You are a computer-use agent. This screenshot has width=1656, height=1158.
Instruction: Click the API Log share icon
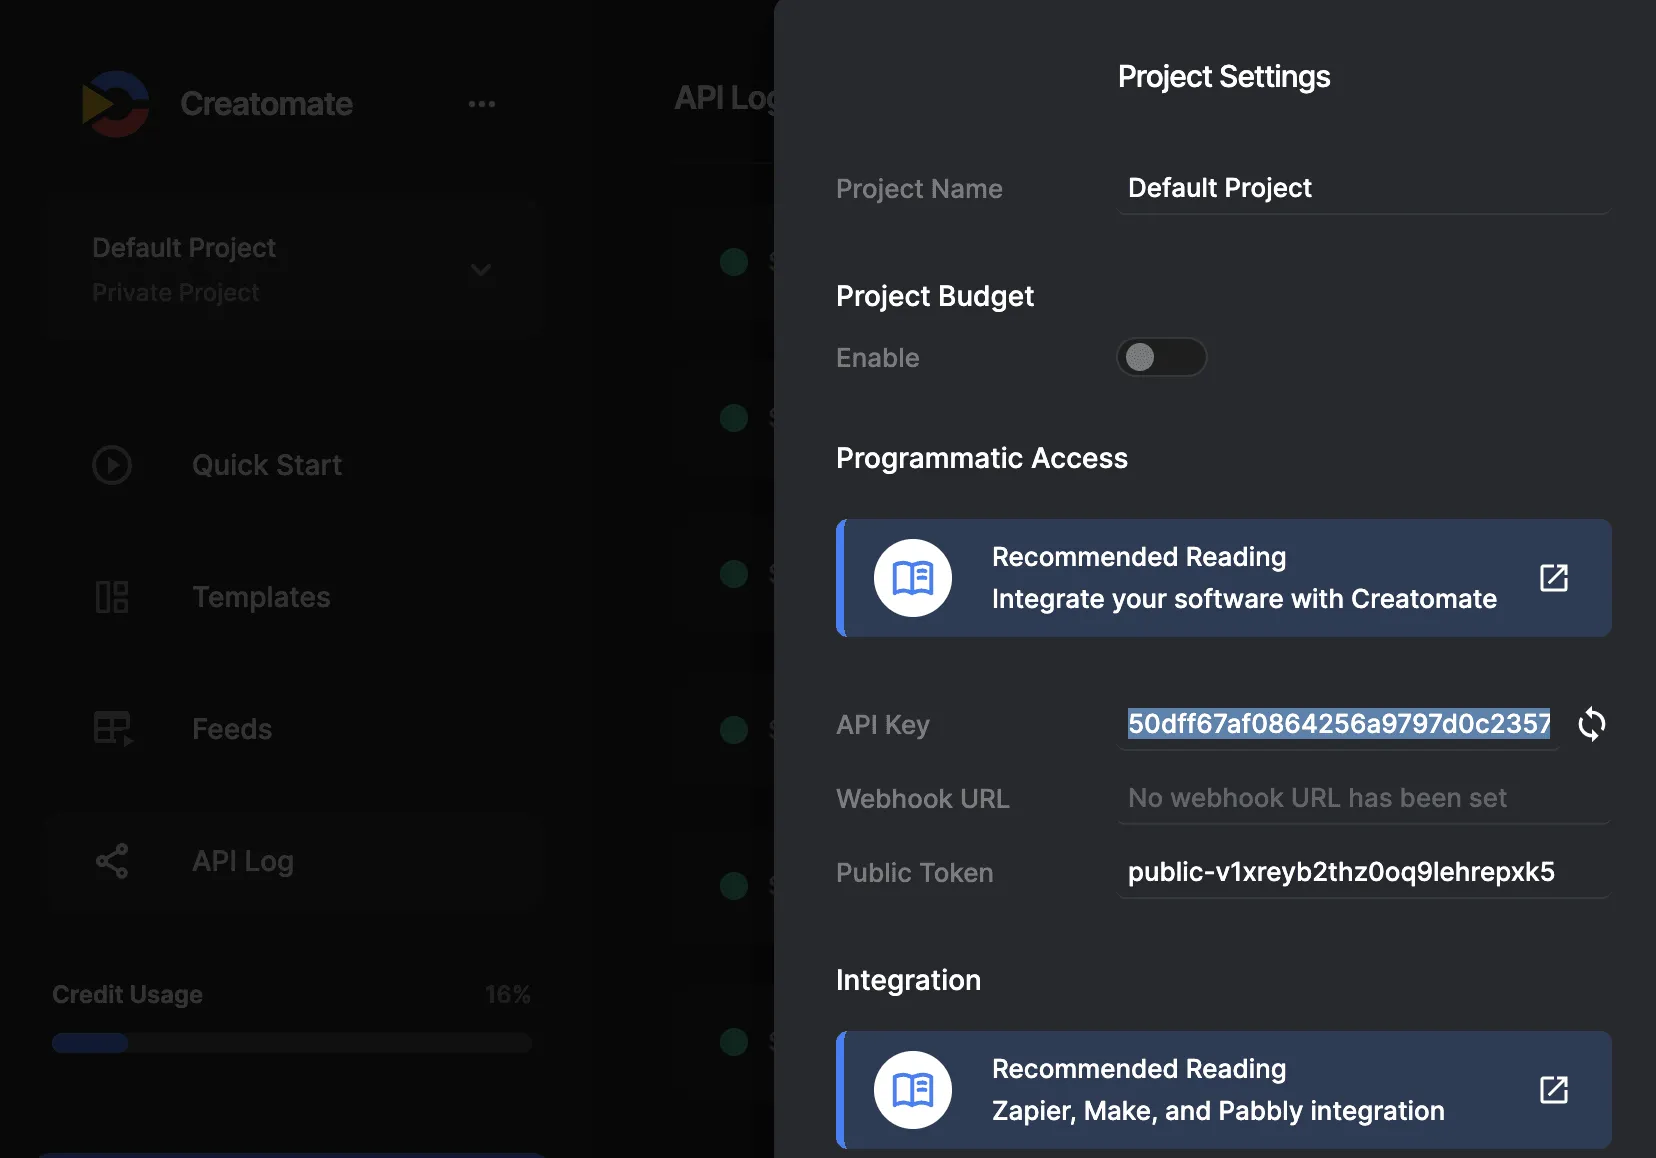coord(112,861)
